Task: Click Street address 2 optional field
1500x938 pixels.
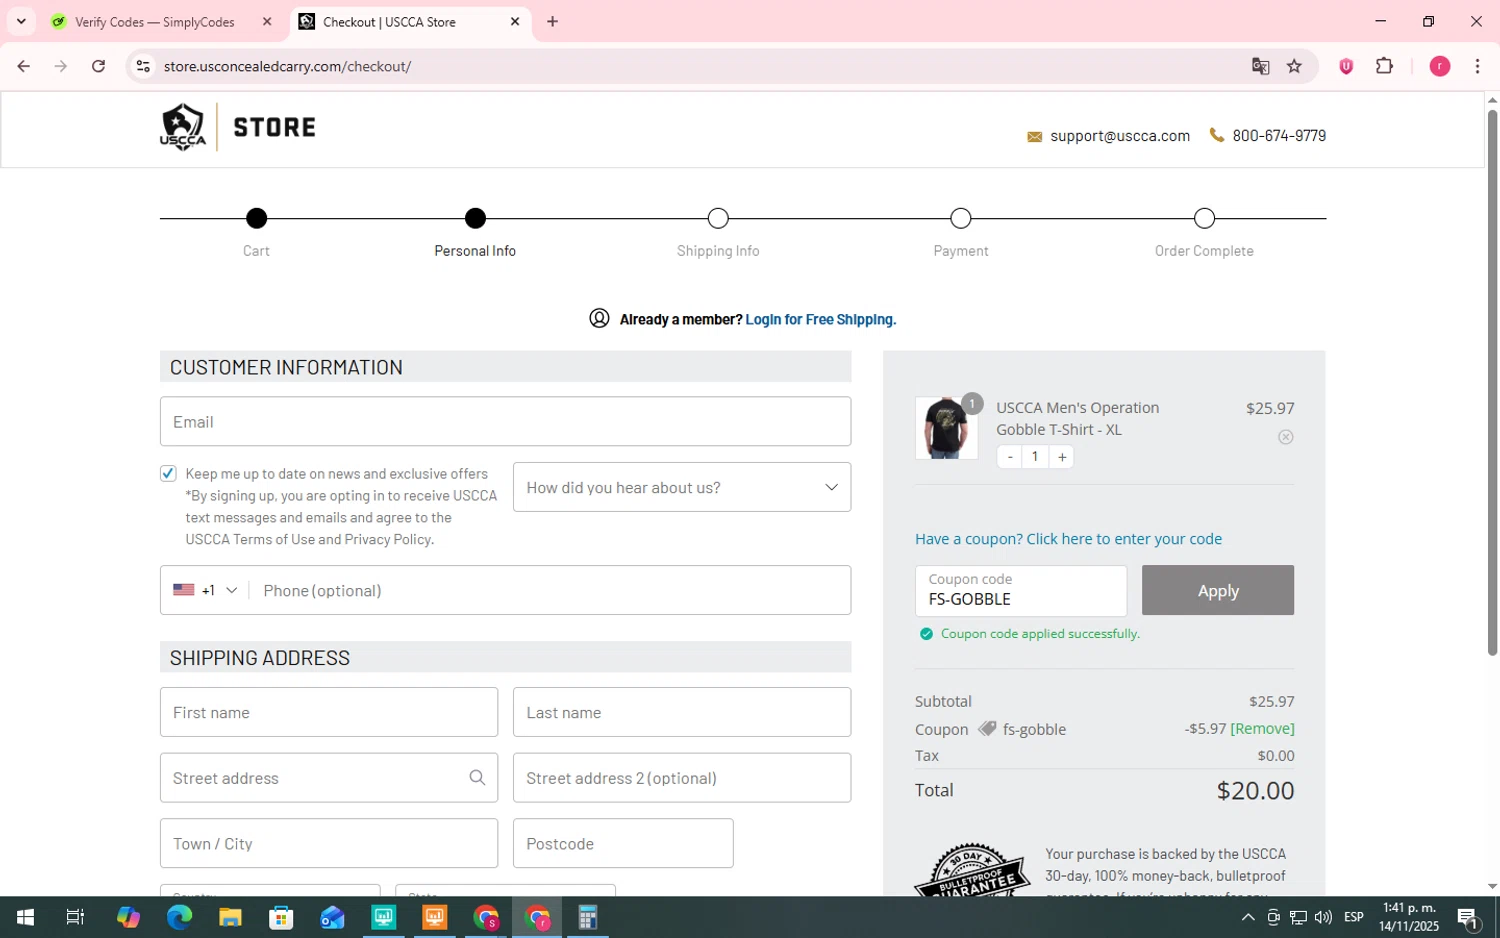Action: 682,778
